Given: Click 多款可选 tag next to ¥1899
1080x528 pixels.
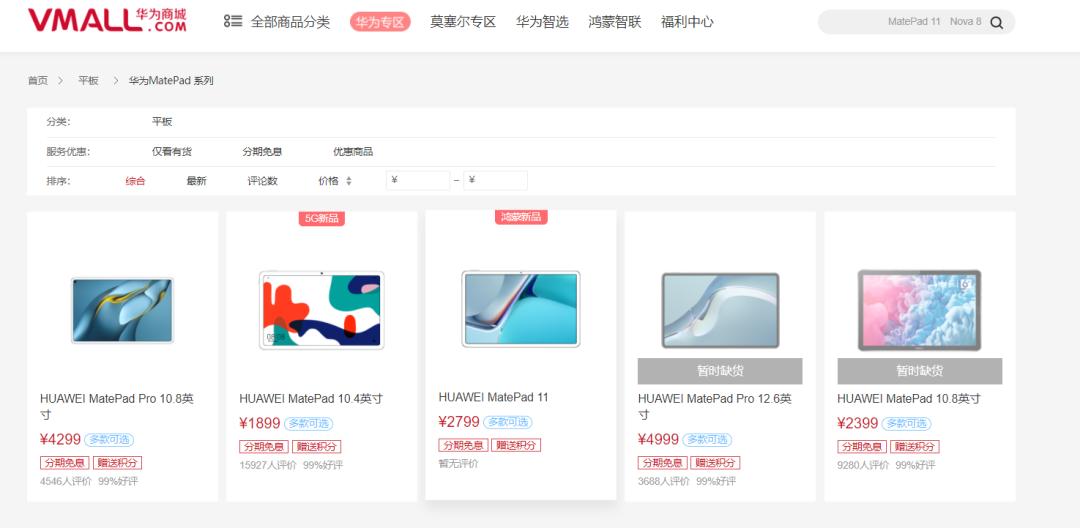Looking at the screenshot, I should [x=309, y=423].
